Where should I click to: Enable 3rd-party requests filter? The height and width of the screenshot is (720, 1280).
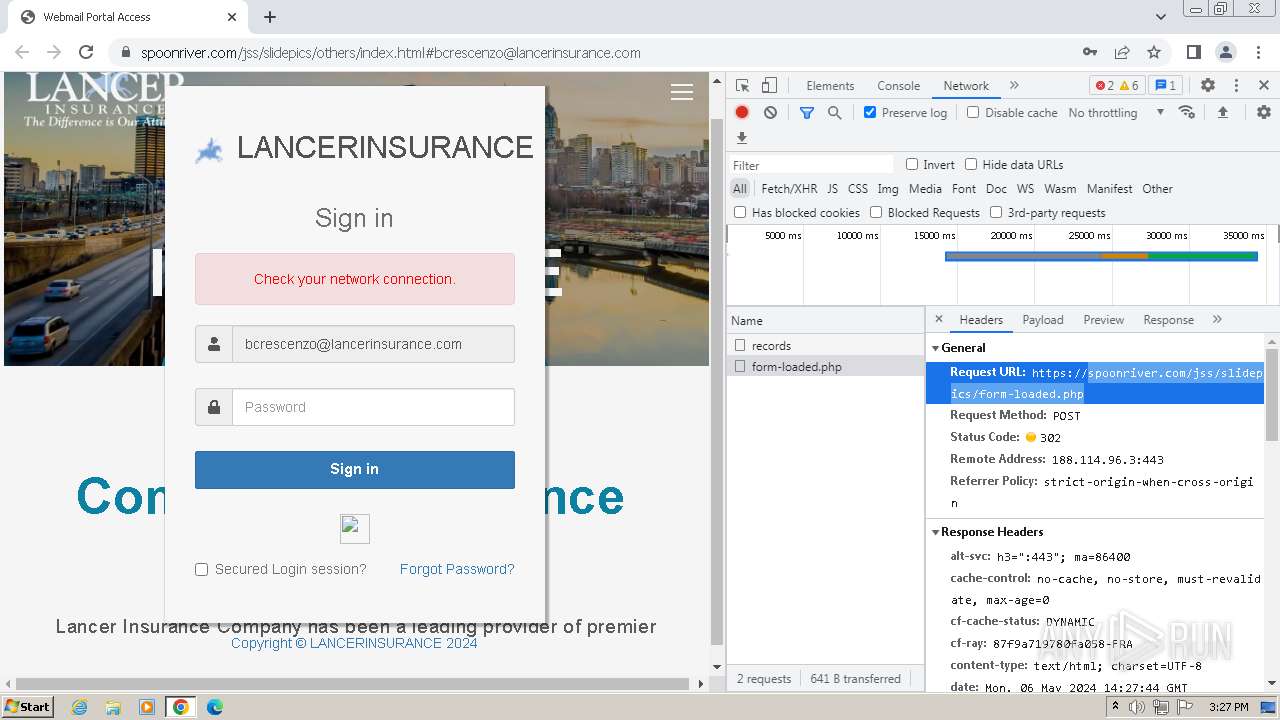[x=996, y=212]
